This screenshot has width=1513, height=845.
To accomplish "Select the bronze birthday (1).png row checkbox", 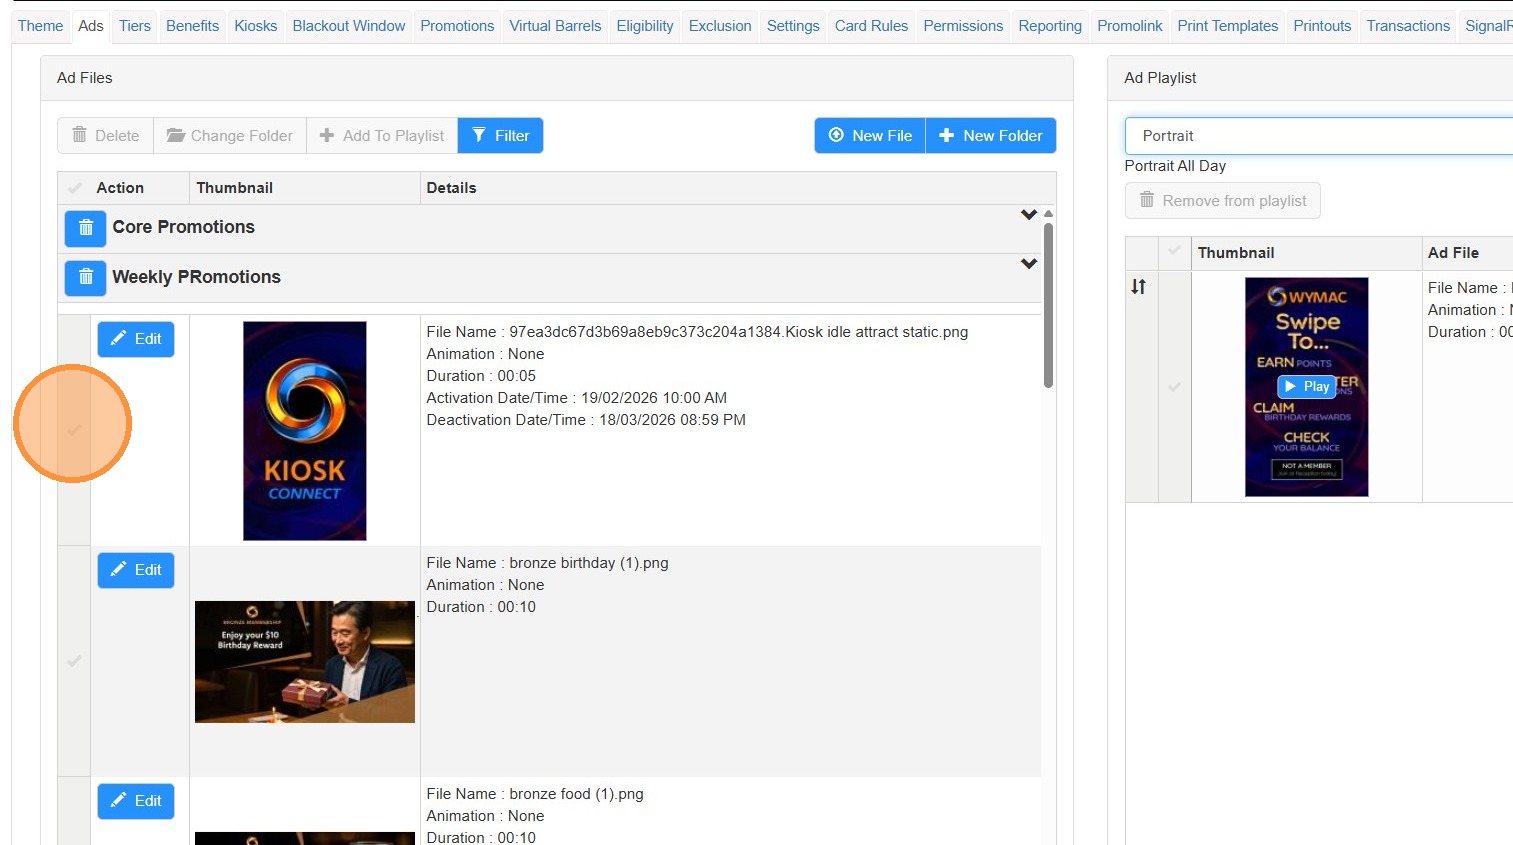I will tap(74, 661).
